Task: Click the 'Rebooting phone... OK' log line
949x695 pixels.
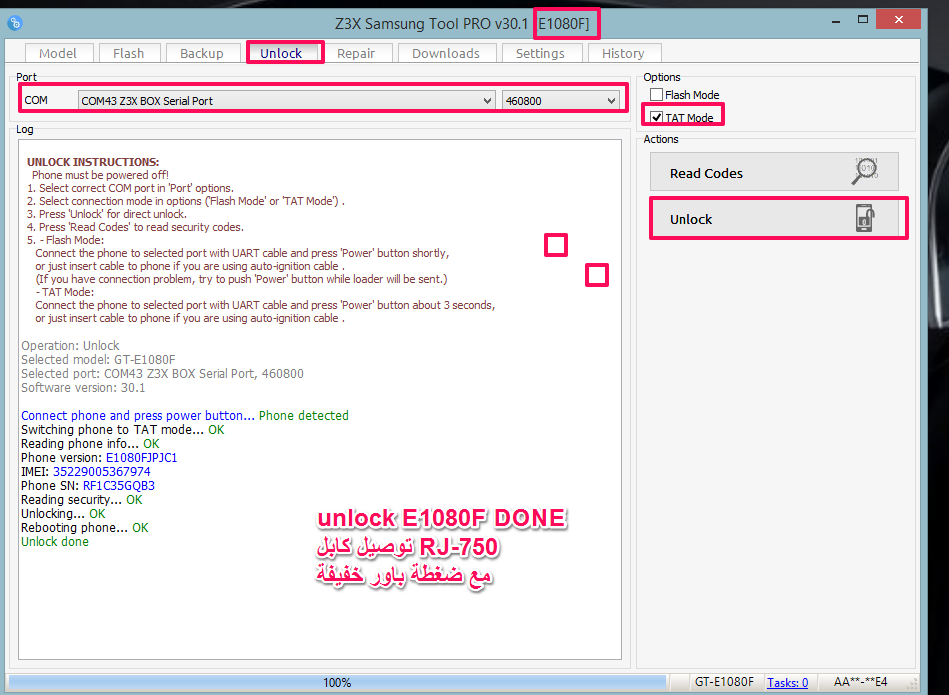Action: (x=85, y=528)
